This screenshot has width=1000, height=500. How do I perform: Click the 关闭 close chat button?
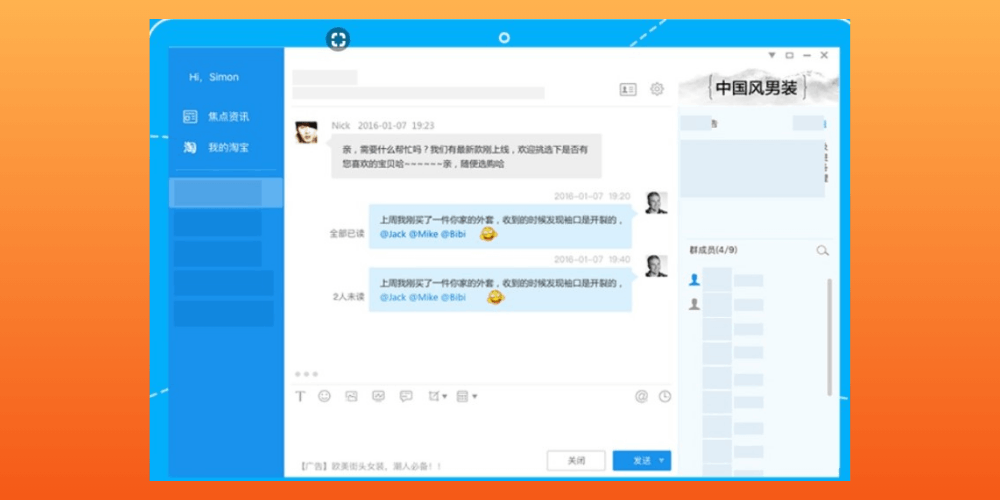[576, 460]
